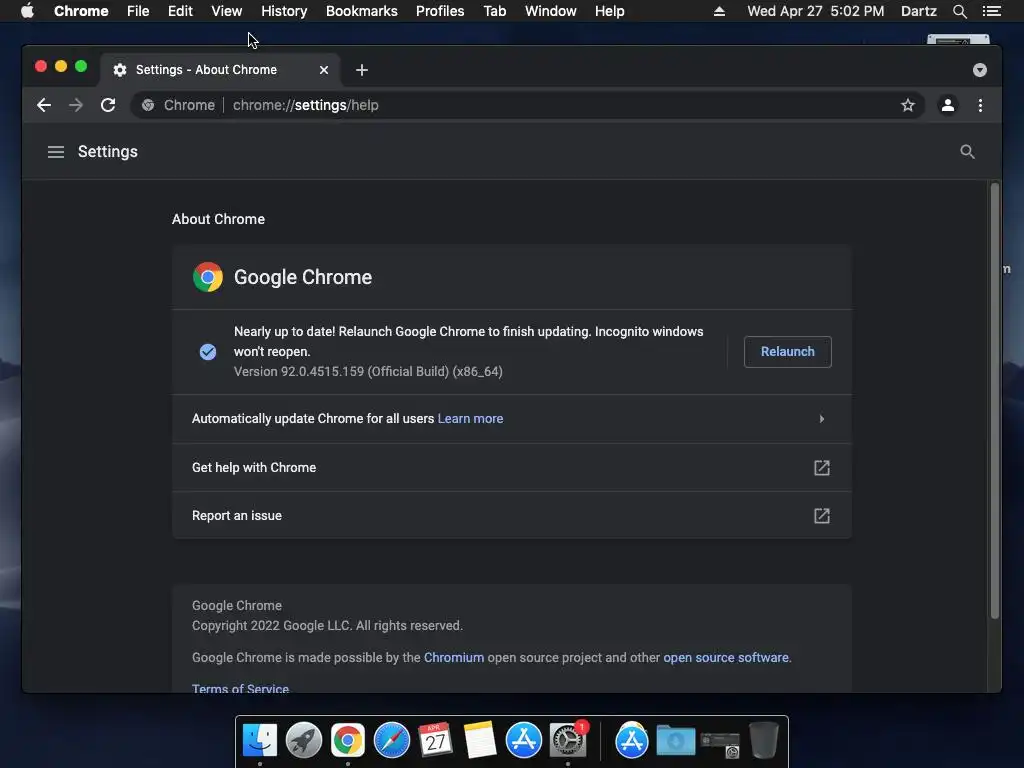Open Launchpad rocket in the Dock

[x=304, y=740]
